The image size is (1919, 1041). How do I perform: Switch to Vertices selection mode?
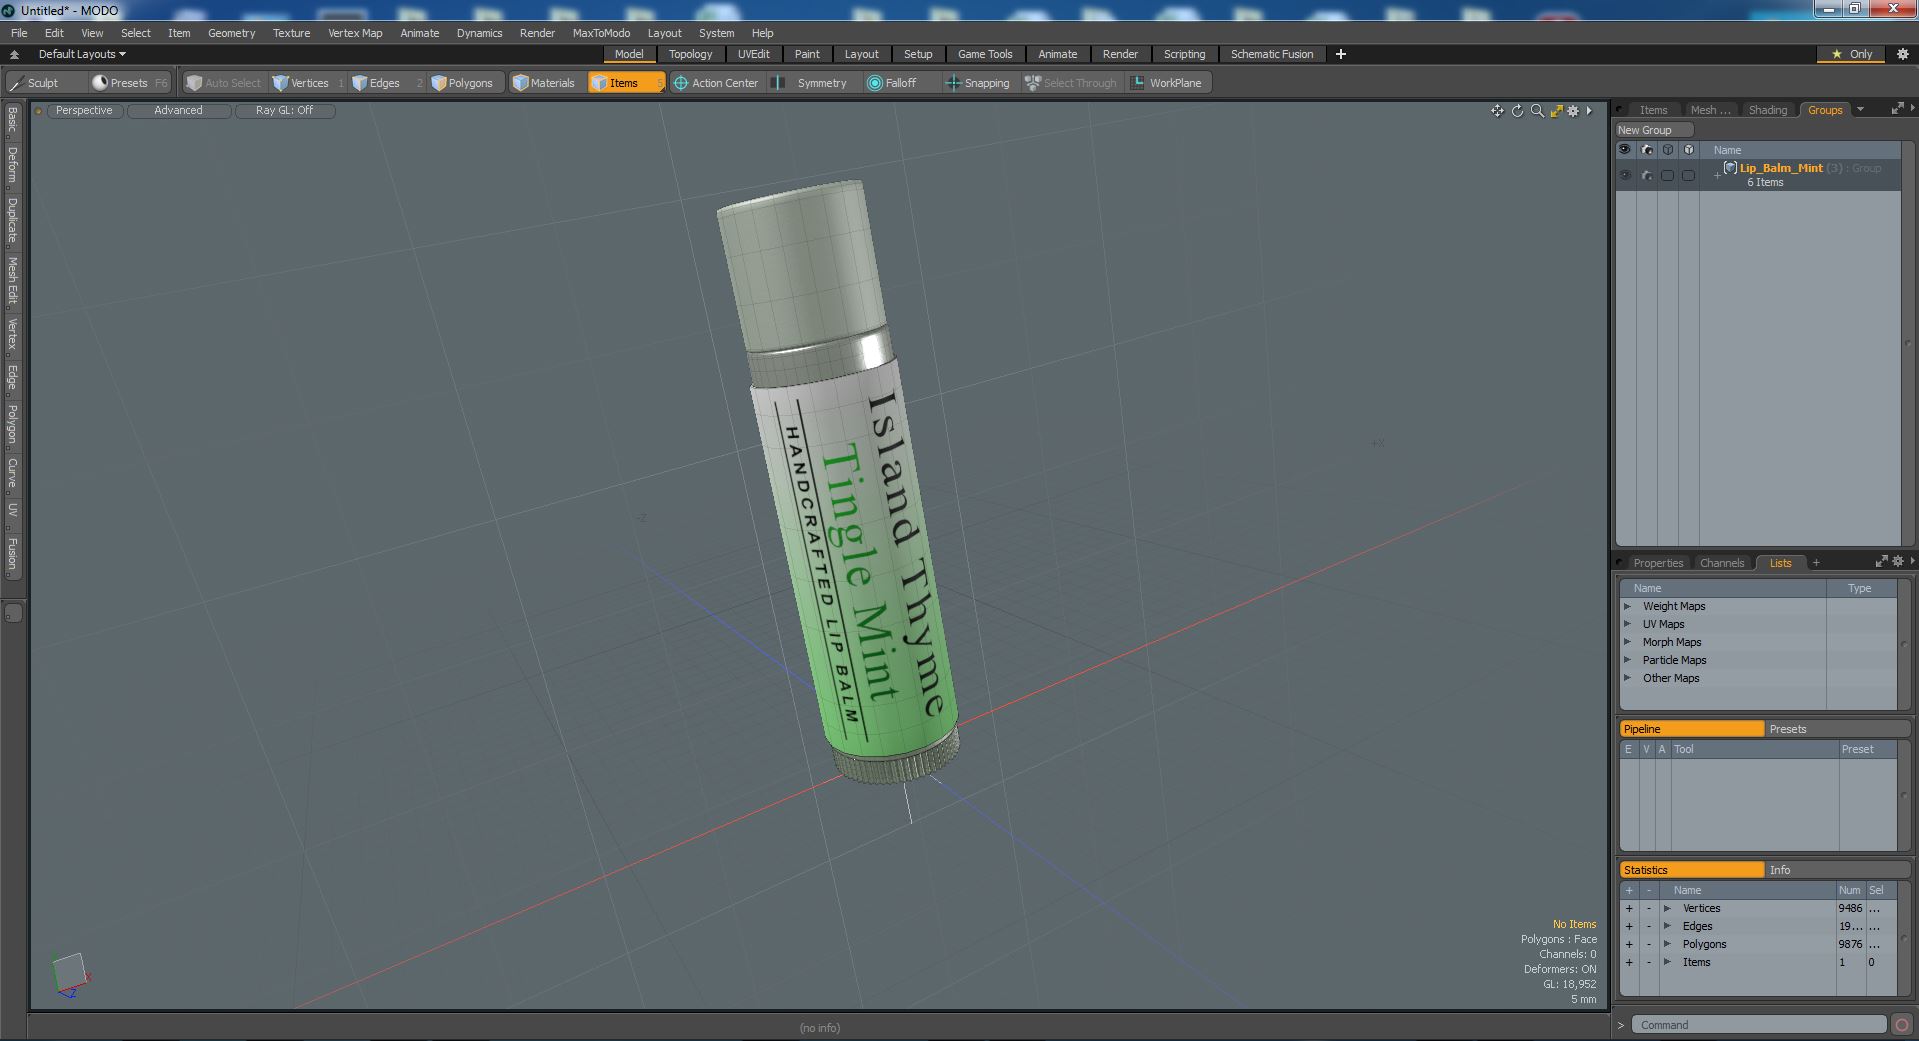309,83
